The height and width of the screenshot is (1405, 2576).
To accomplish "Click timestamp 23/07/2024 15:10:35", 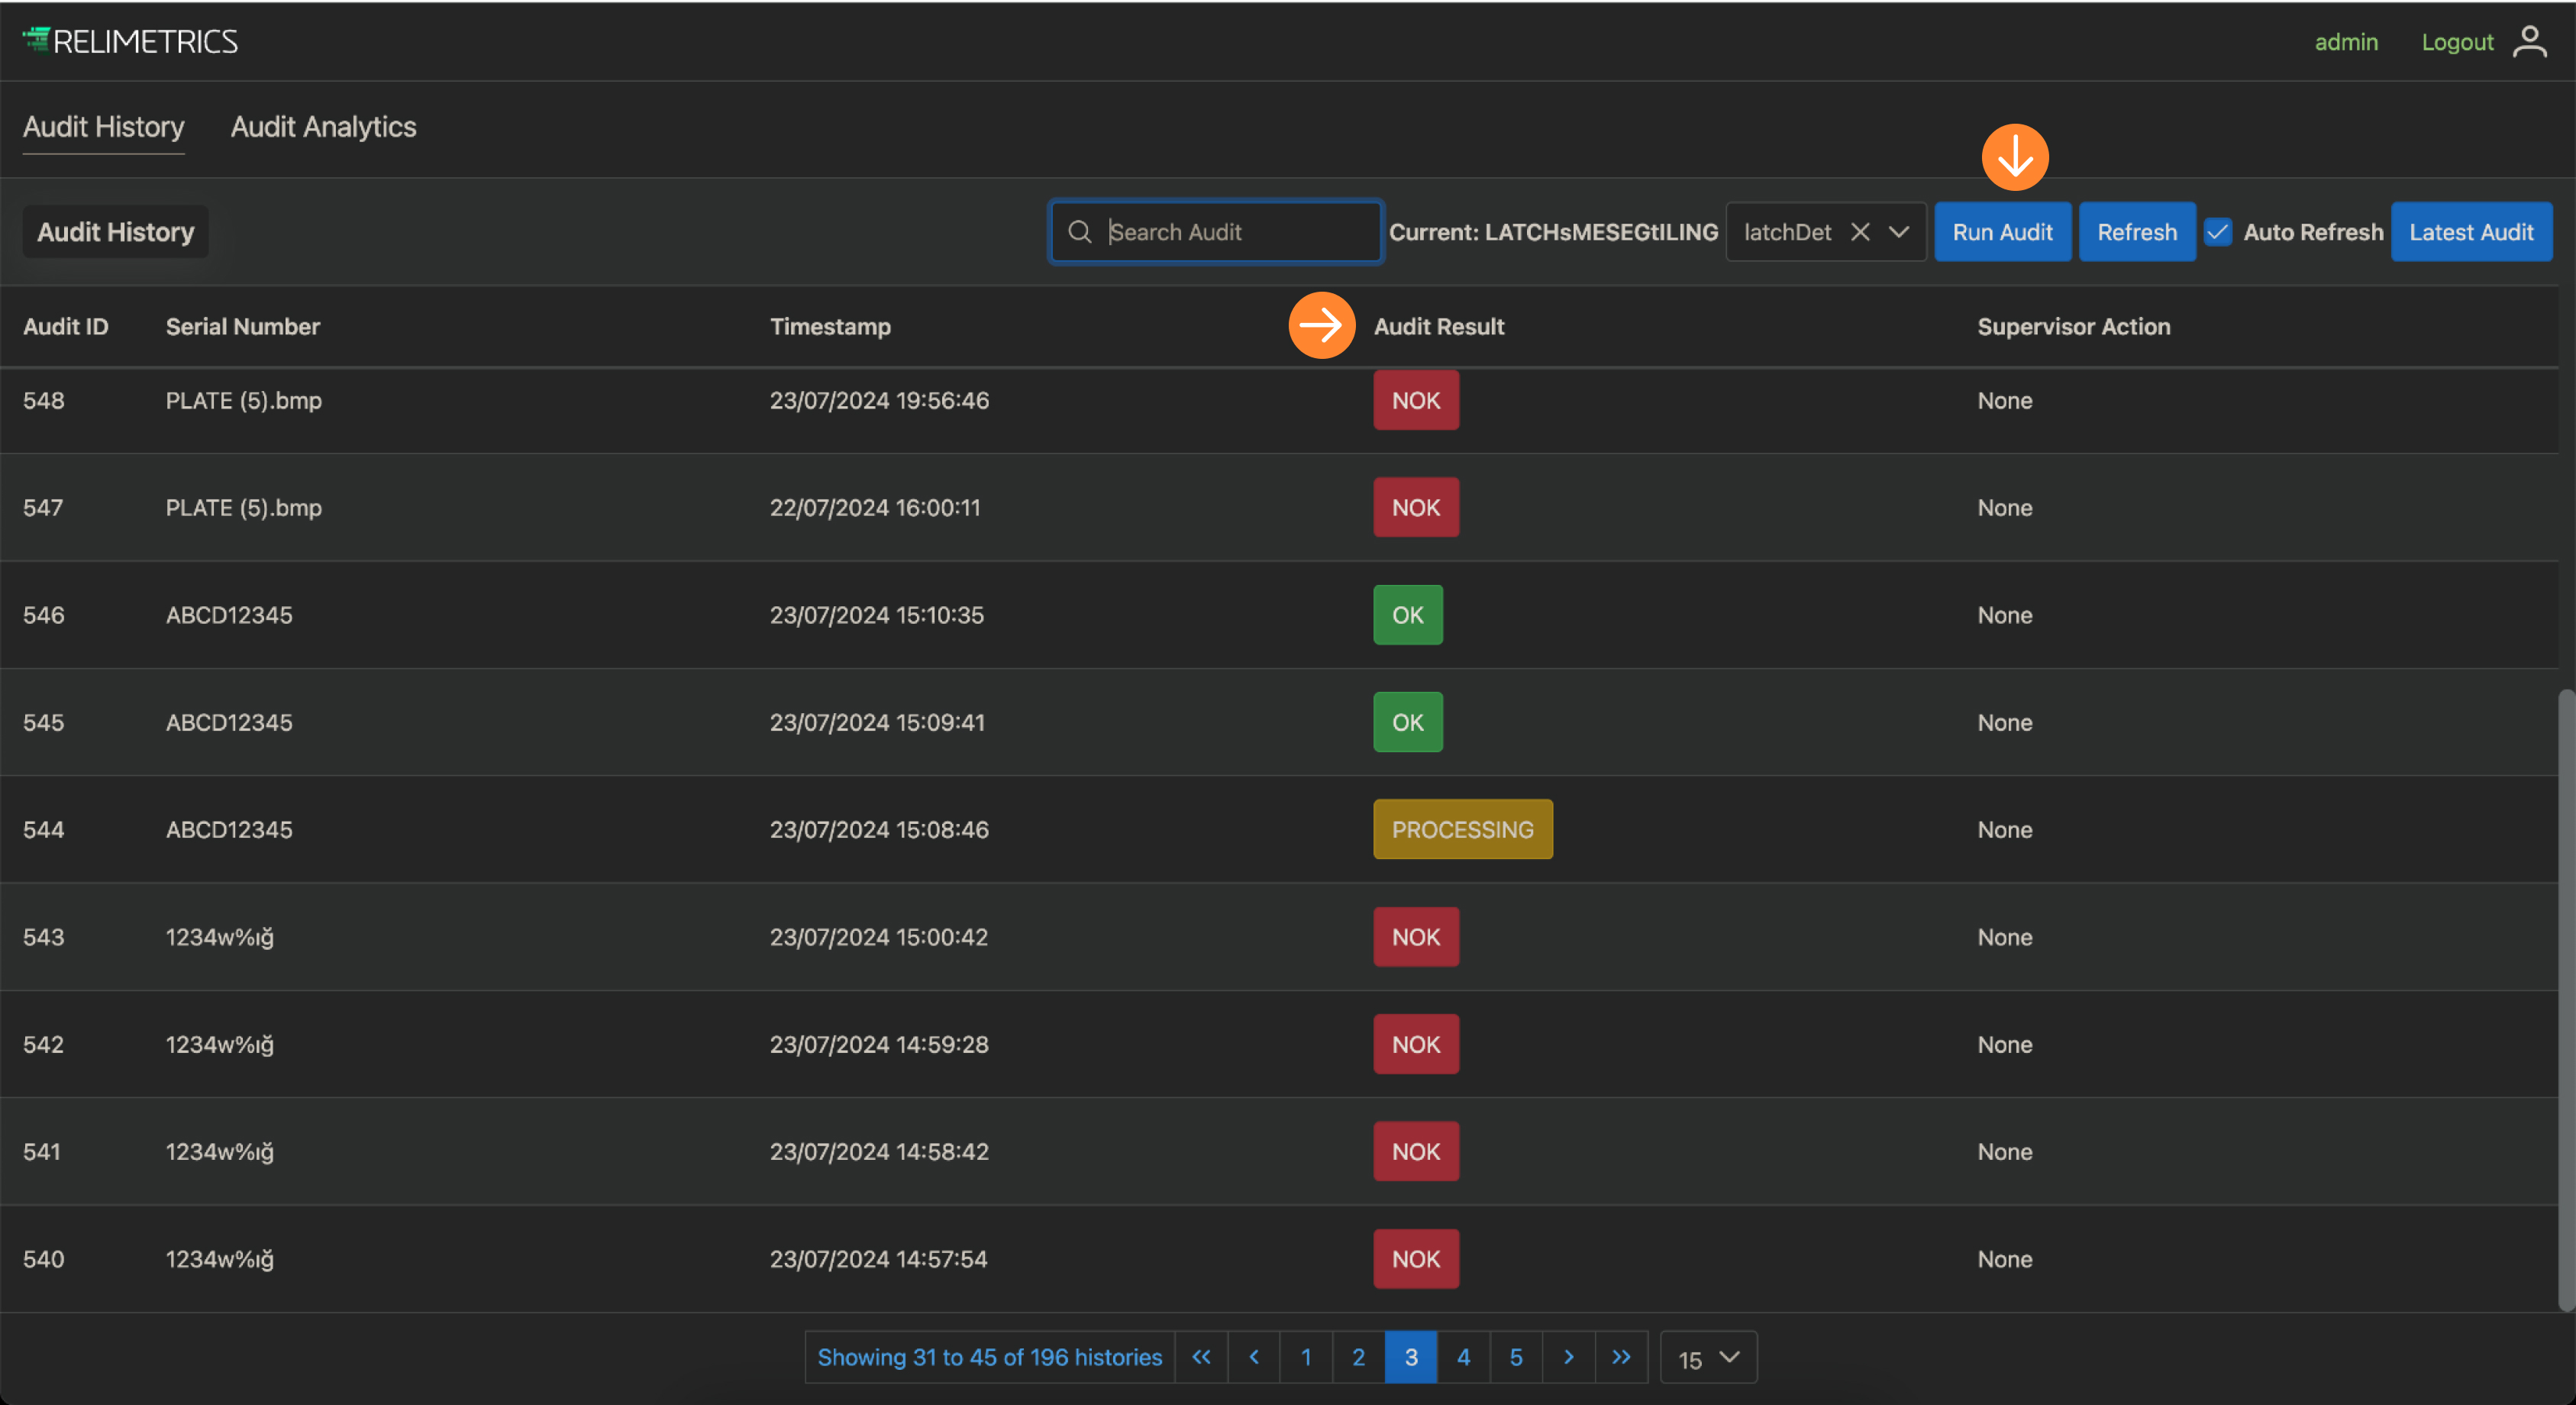I will pyautogui.click(x=877, y=615).
